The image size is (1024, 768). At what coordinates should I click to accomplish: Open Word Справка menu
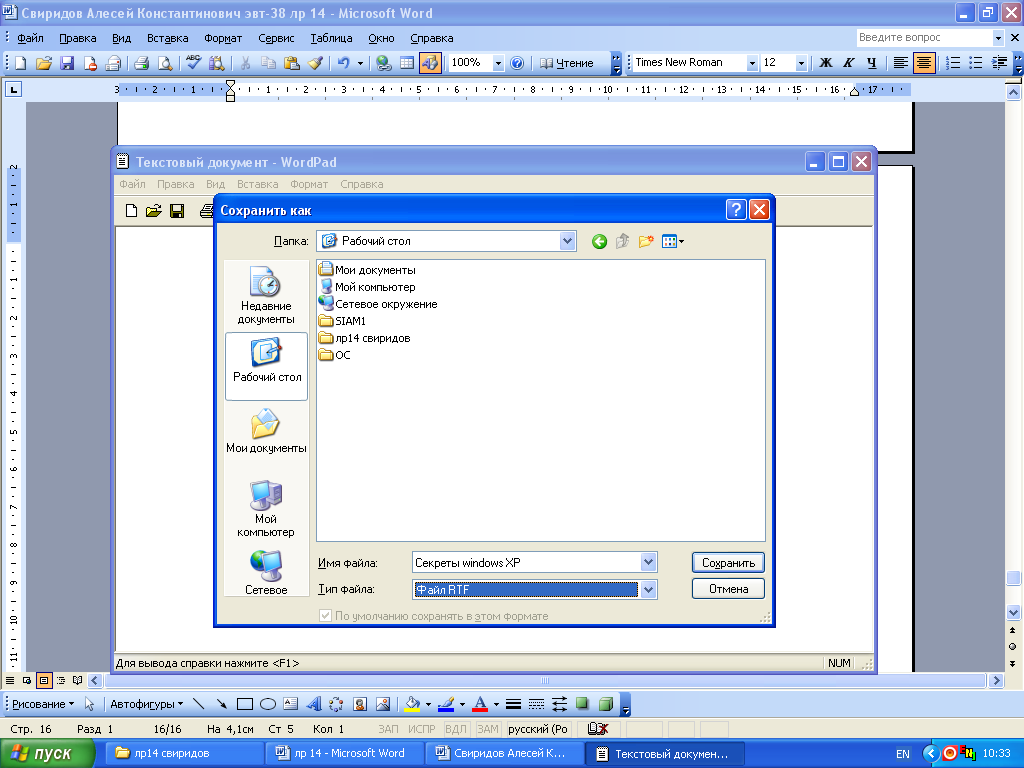(432, 38)
